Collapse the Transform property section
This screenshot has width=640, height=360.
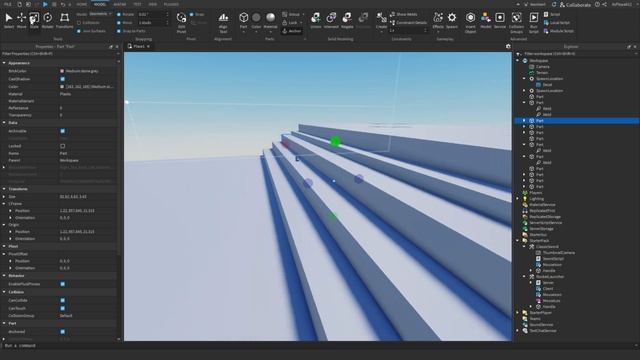pos(4,189)
